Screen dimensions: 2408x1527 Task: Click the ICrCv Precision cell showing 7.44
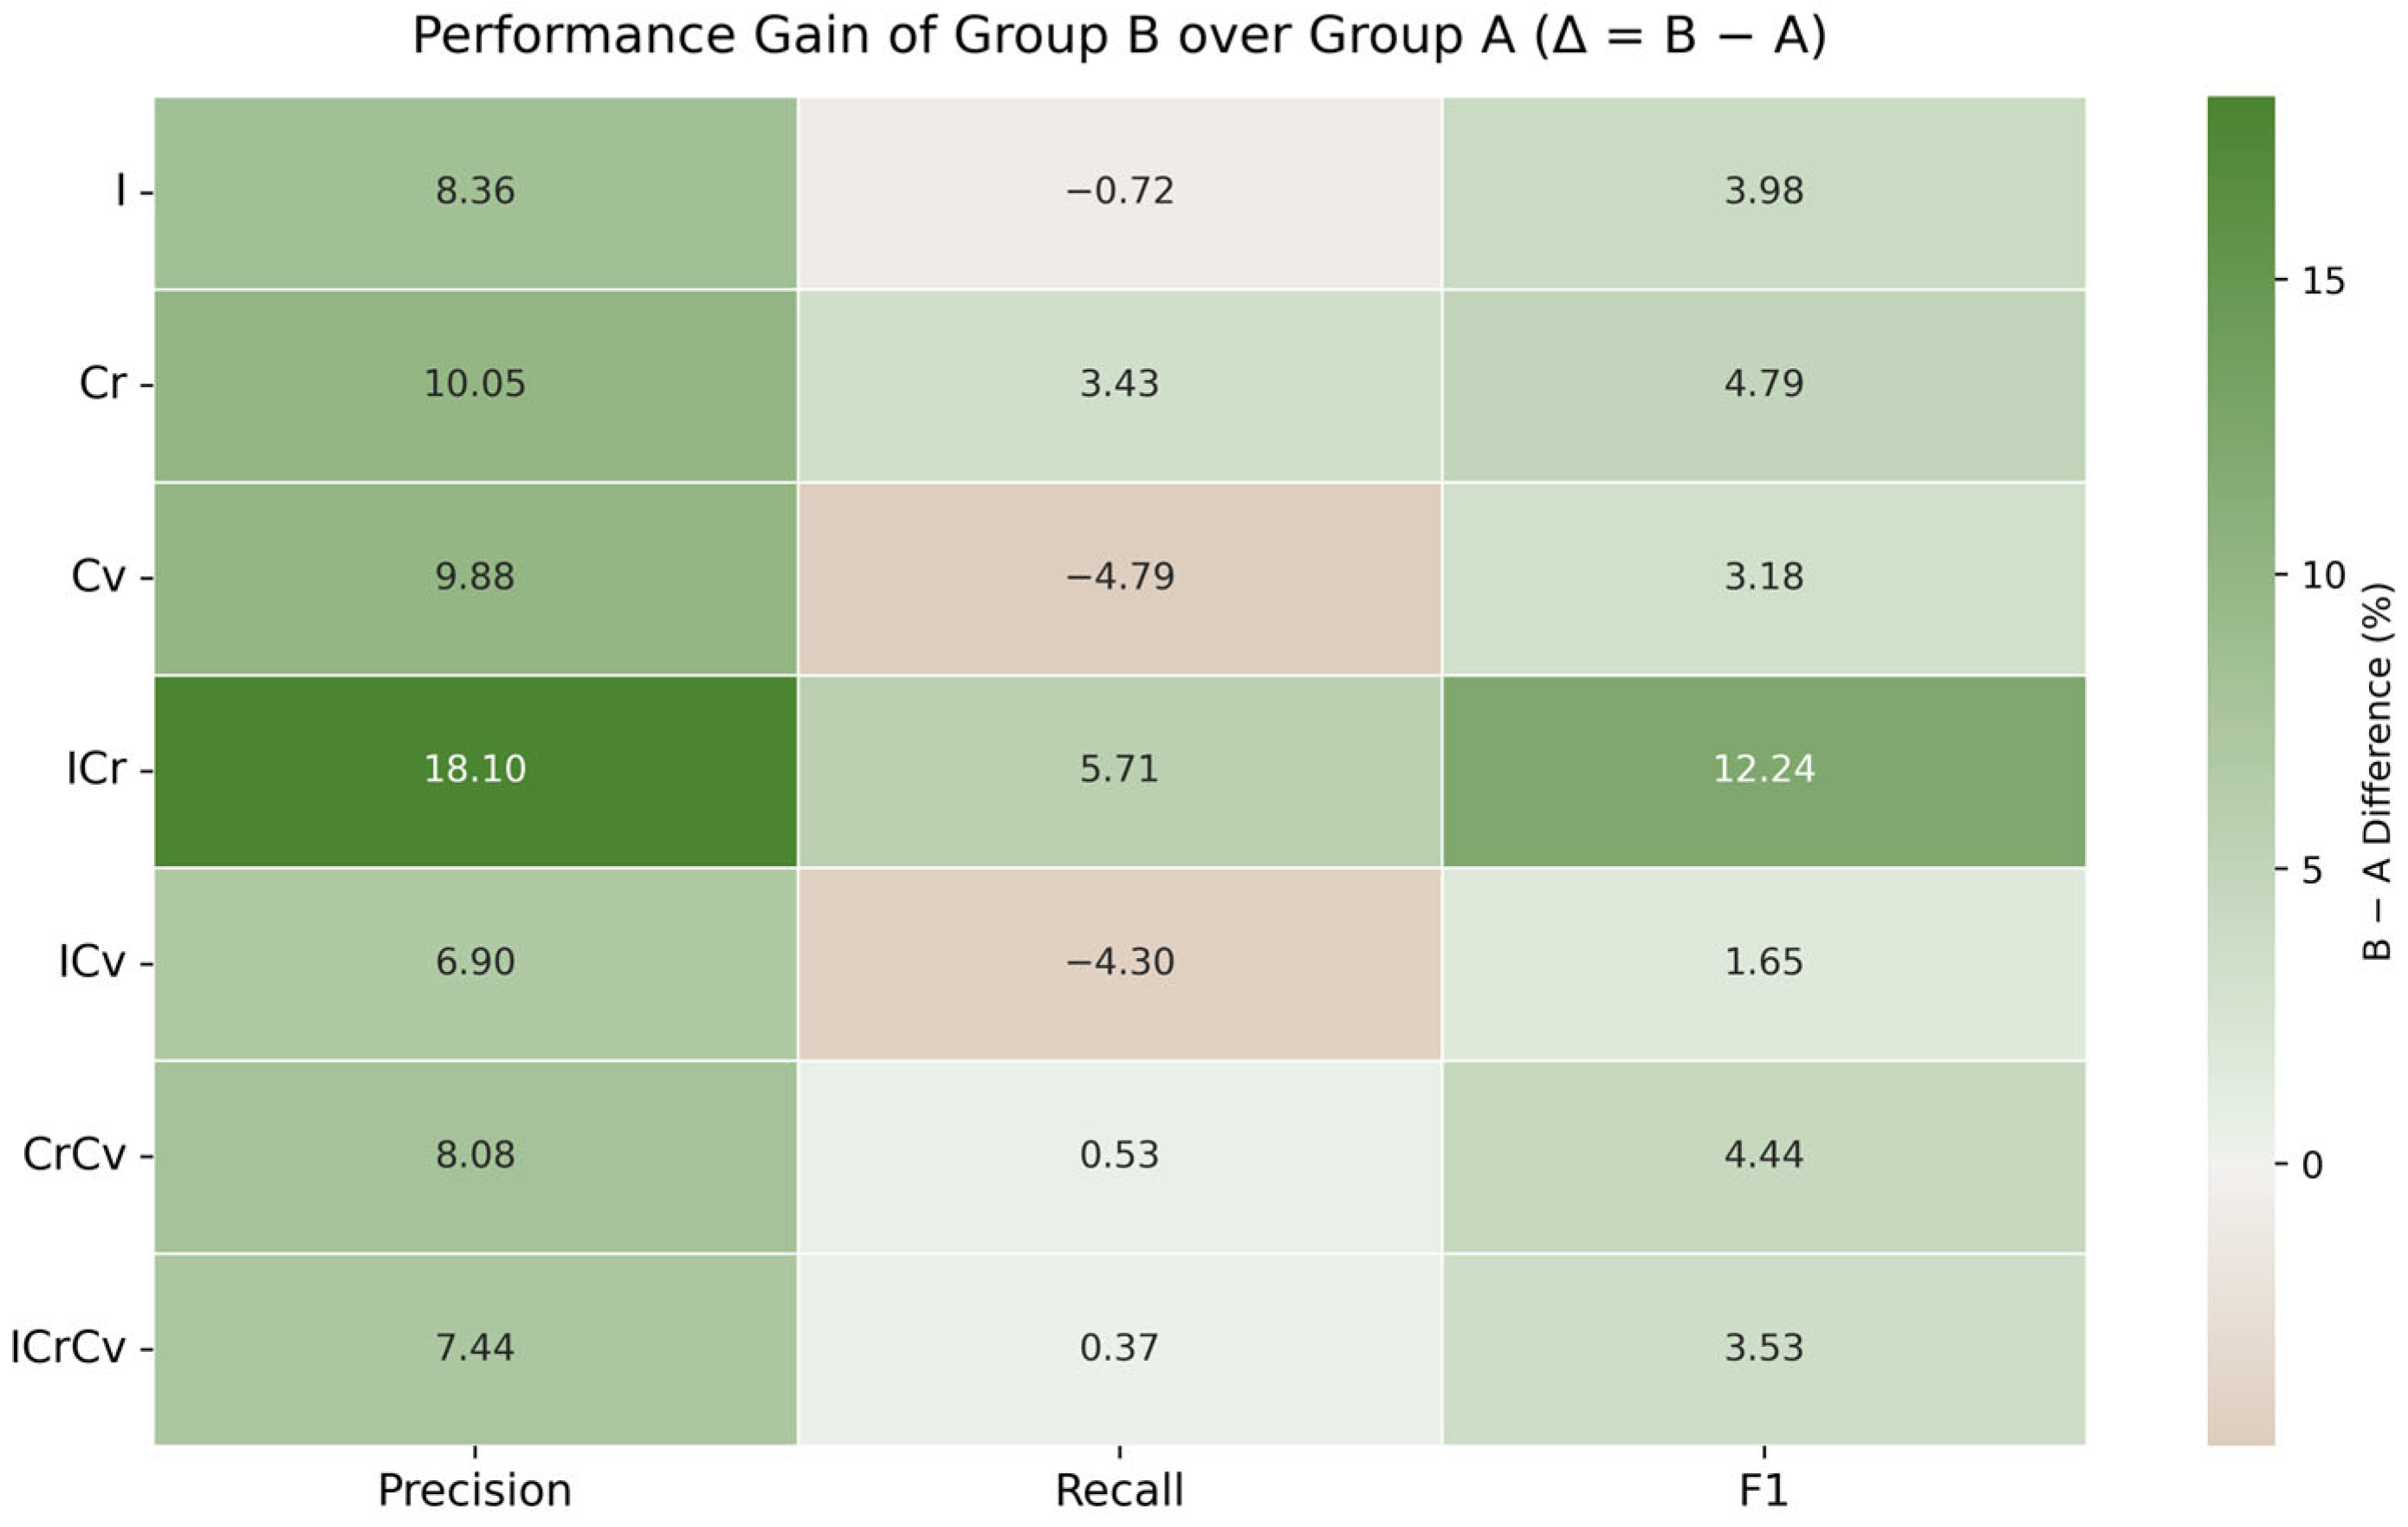(475, 1348)
